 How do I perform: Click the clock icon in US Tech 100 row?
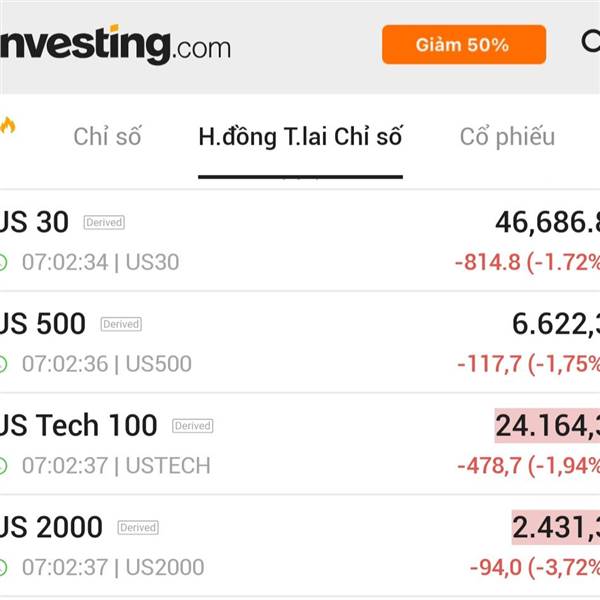[x=3, y=466]
